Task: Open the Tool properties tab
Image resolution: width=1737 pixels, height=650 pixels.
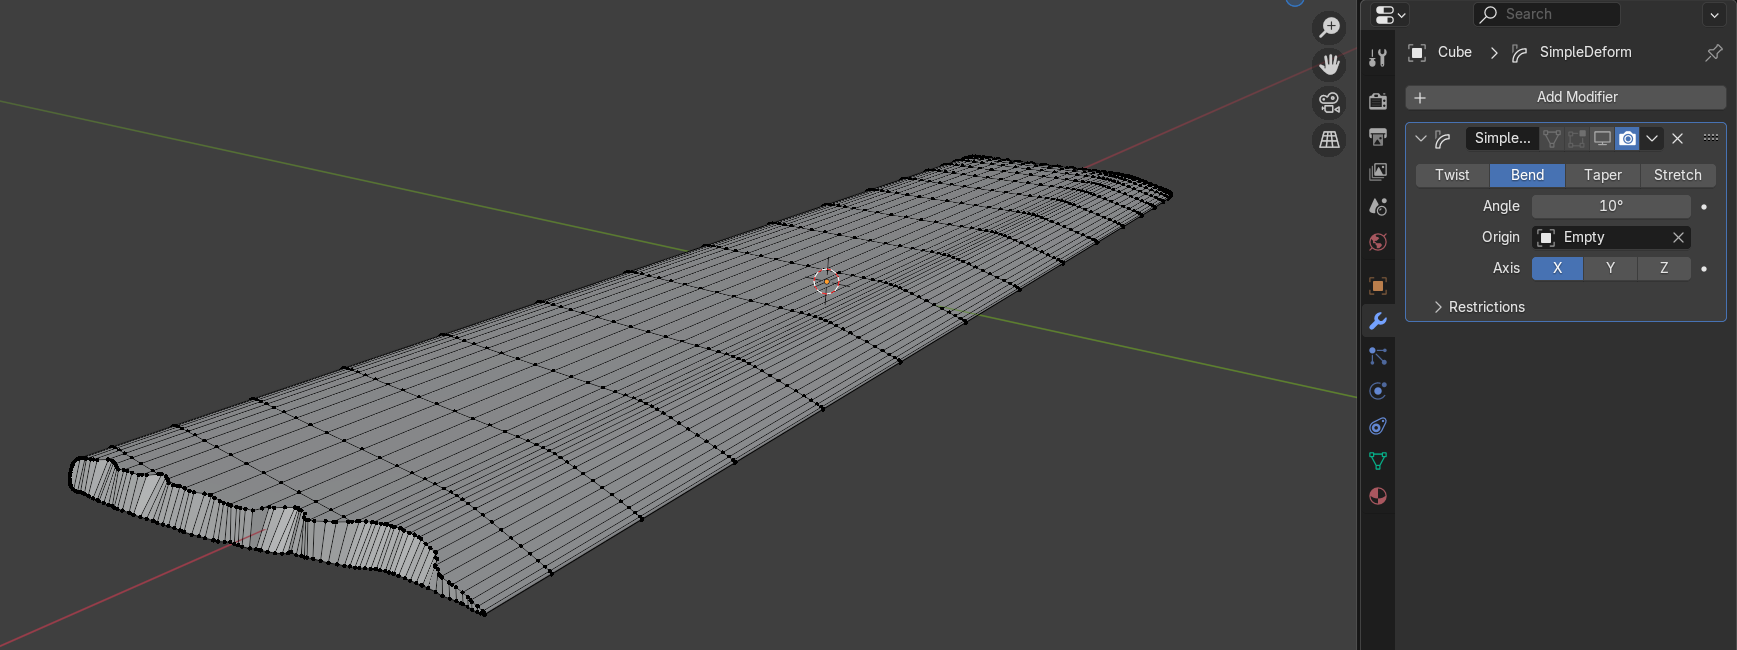Action: (x=1378, y=58)
